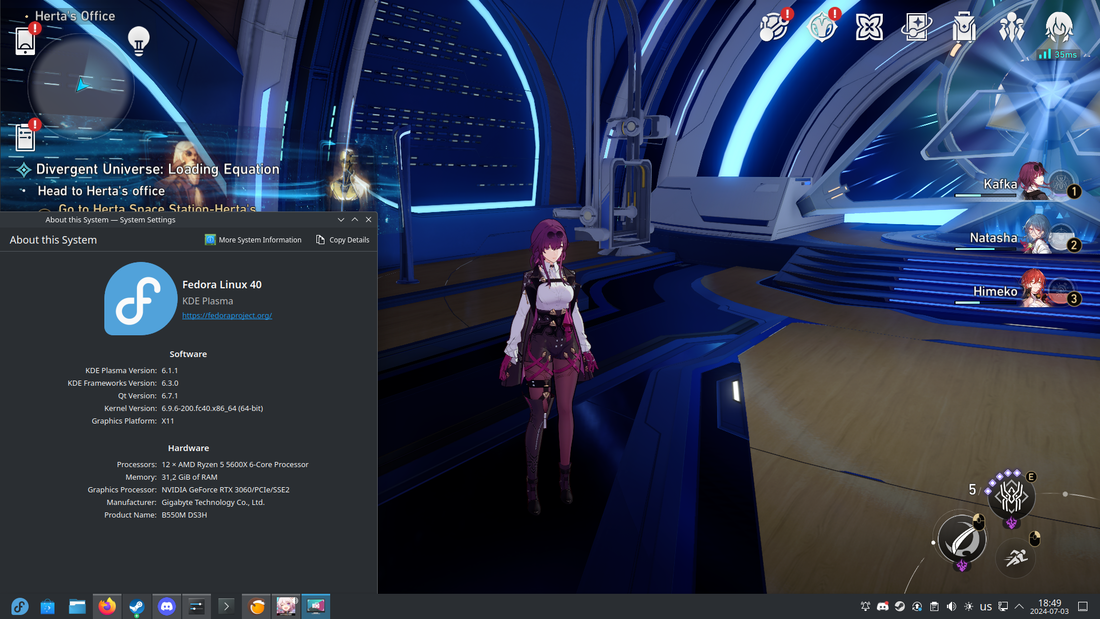Open the star rail map icon
Image resolution: width=1100 pixels, height=619 pixels.
pyautogui.click(x=774, y=27)
